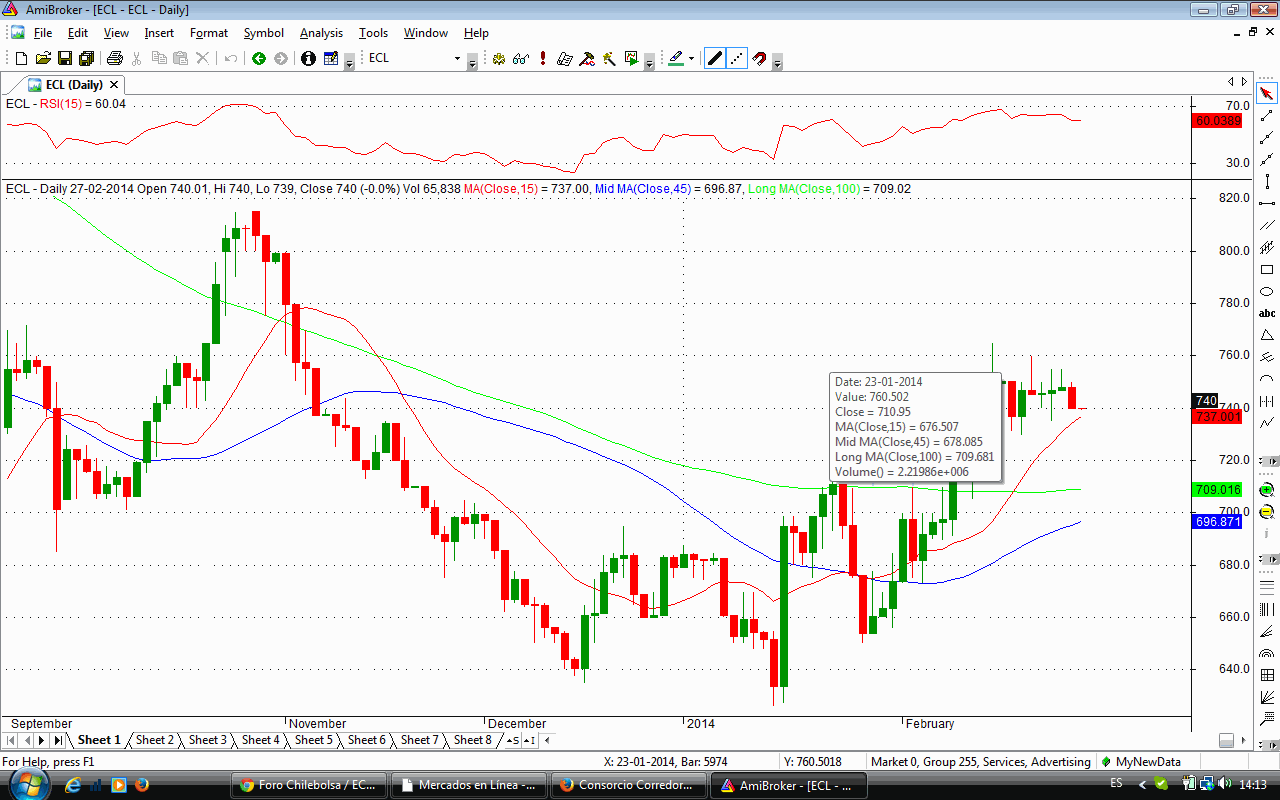Toggle the dotted line style button
1280x800 pixels.
pyautogui.click(x=737, y=59)
